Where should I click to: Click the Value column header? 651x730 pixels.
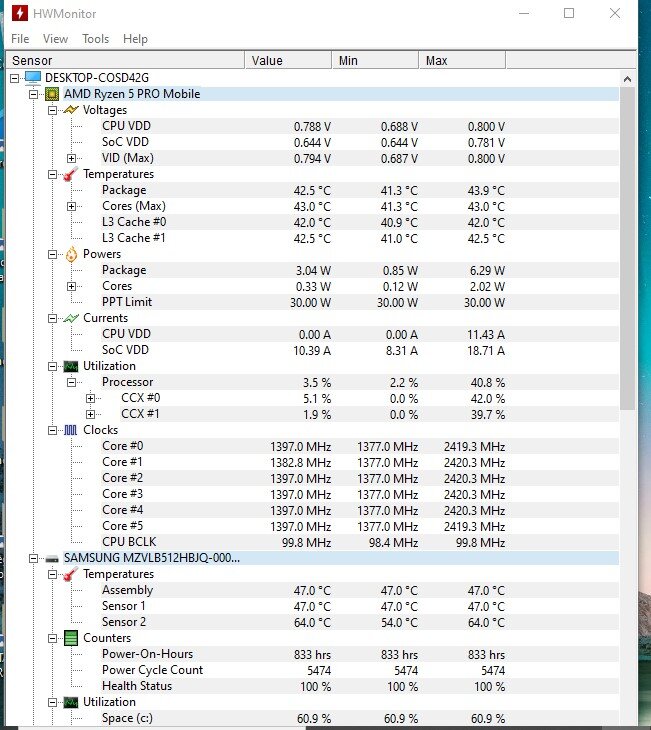[x=288, y=61]
